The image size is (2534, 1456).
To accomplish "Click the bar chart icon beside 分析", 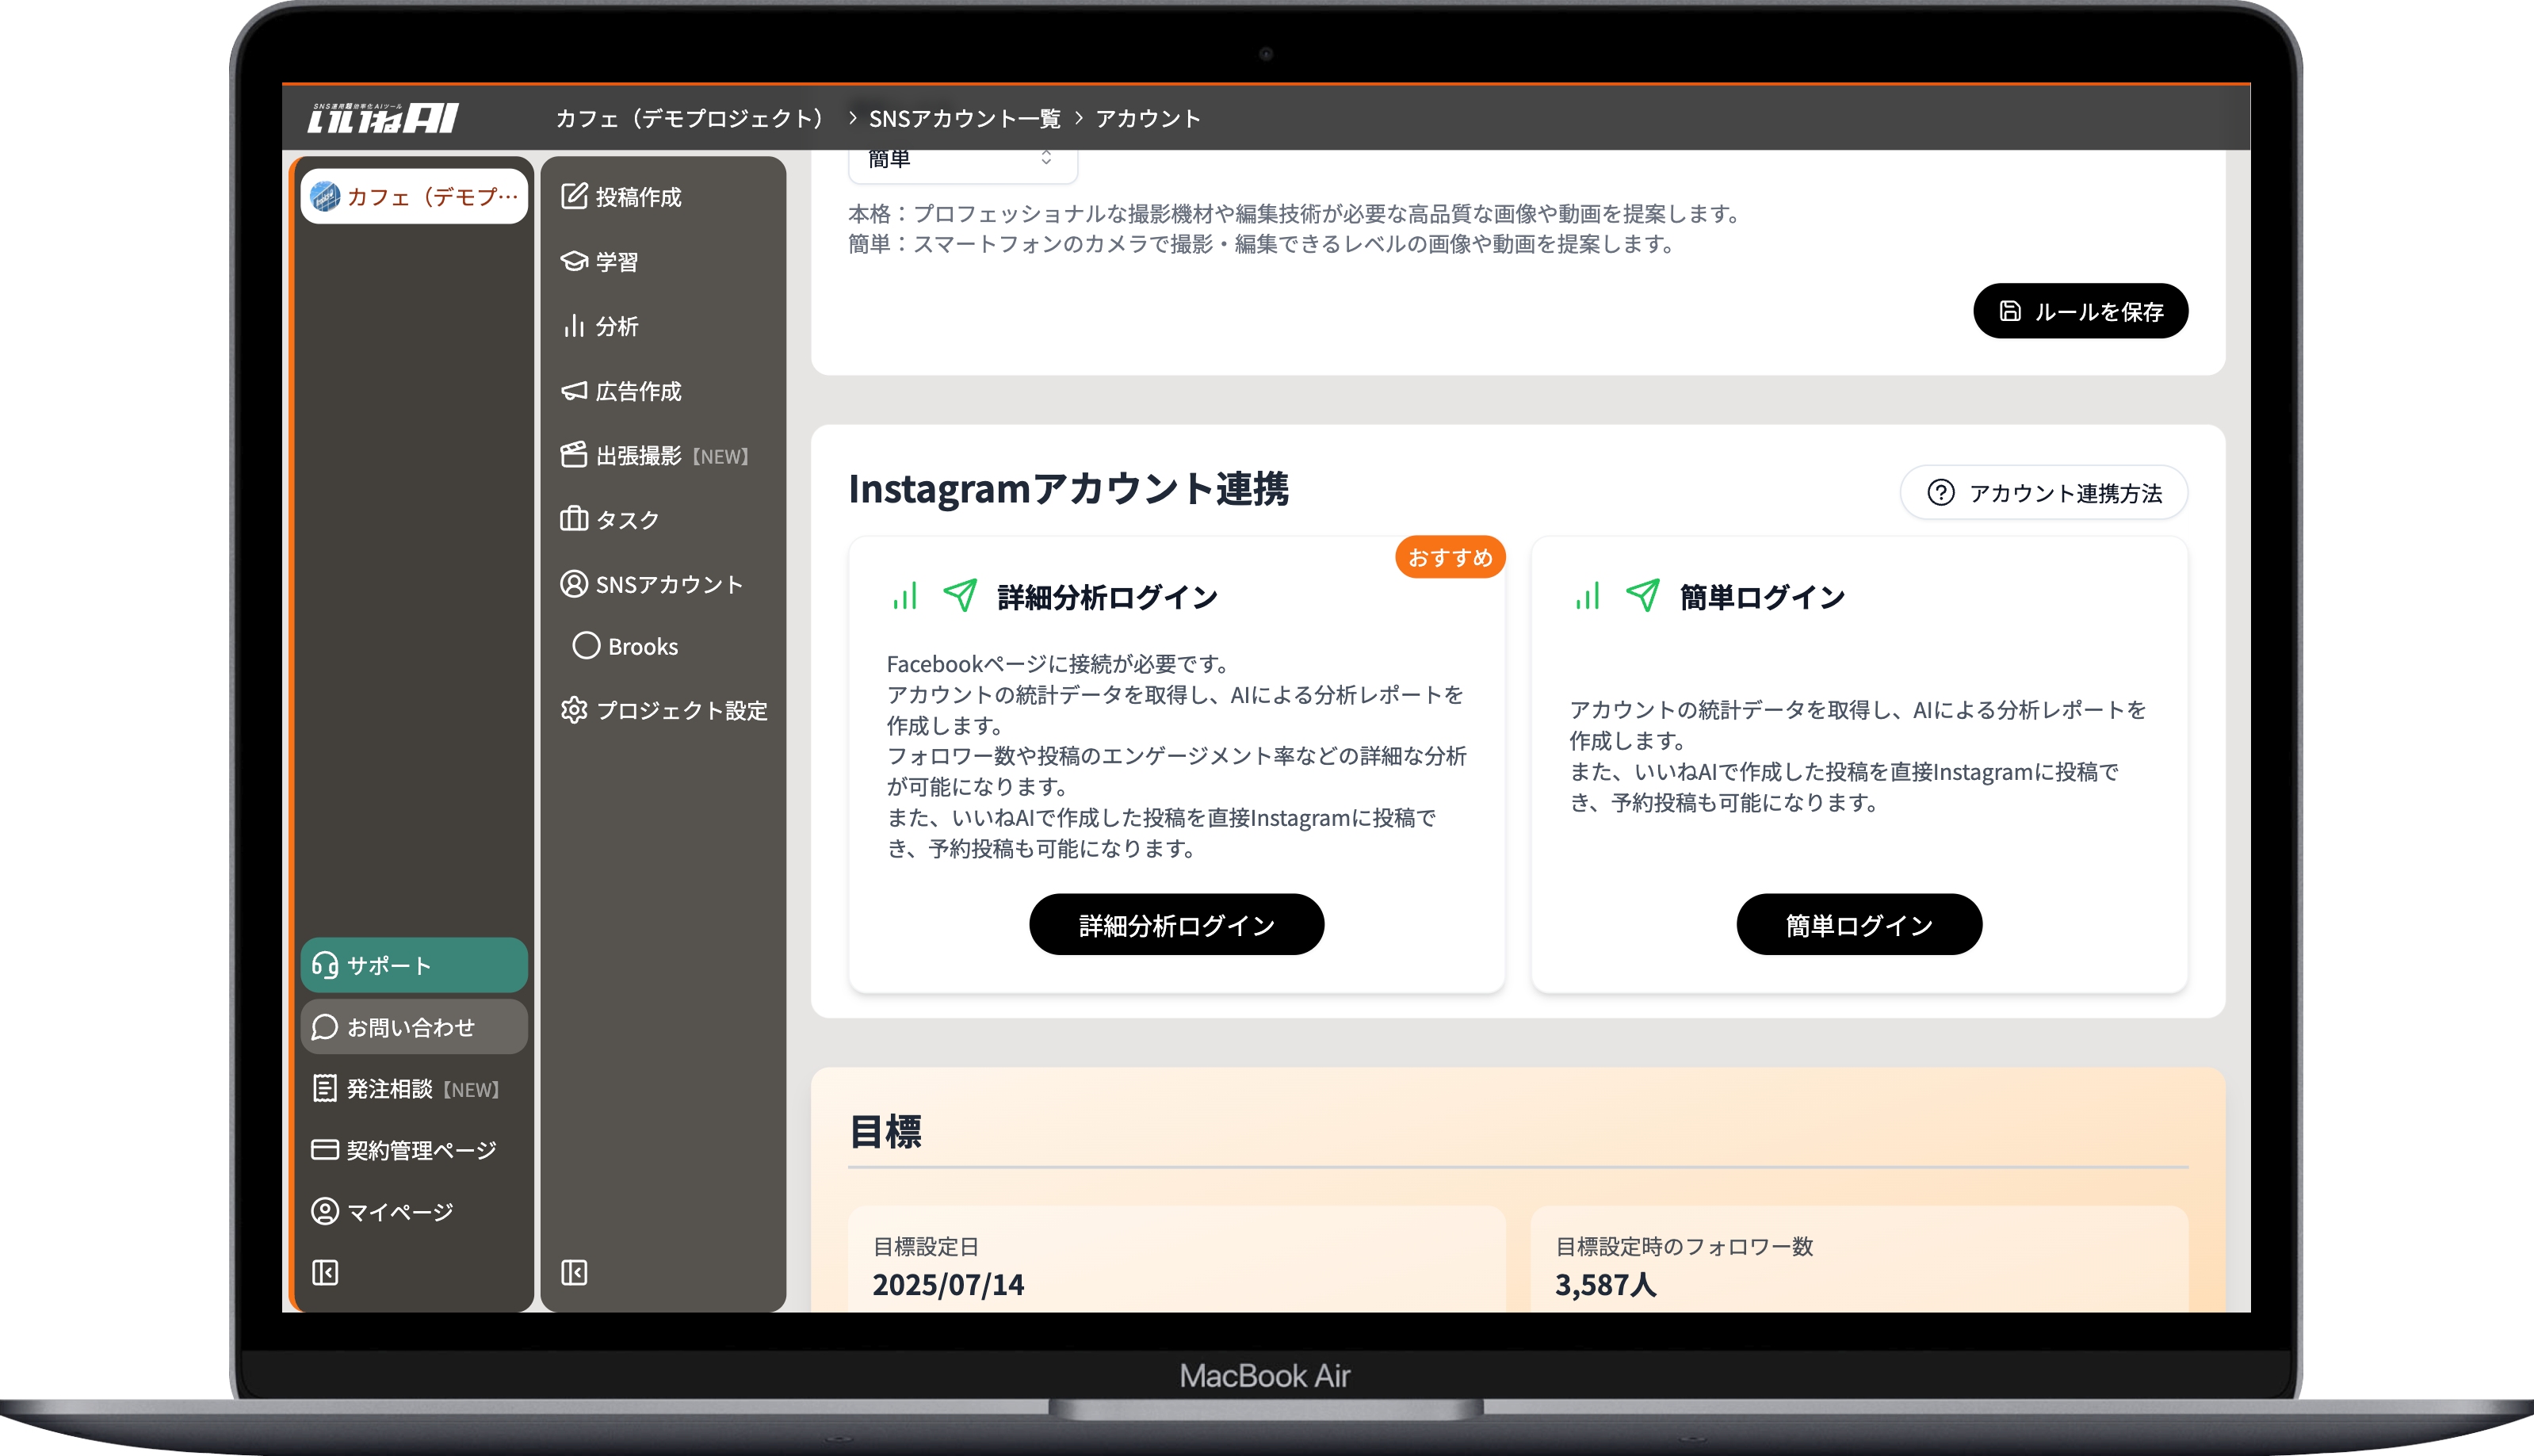I will point(574,326).
